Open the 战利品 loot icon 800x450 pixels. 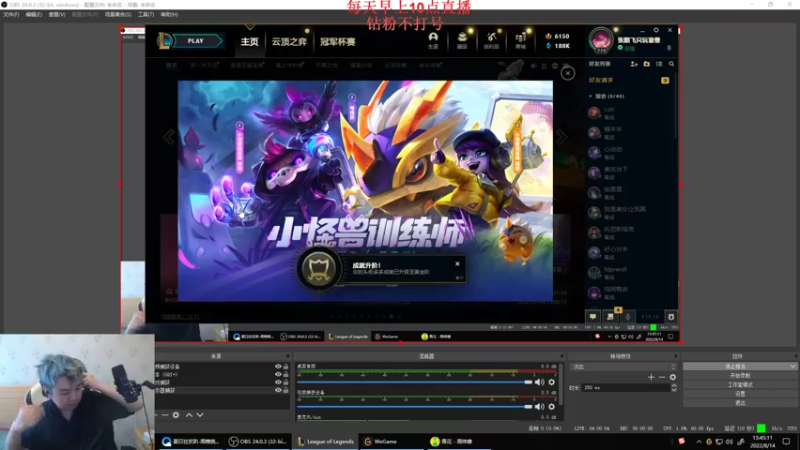(x=491, y=40)
